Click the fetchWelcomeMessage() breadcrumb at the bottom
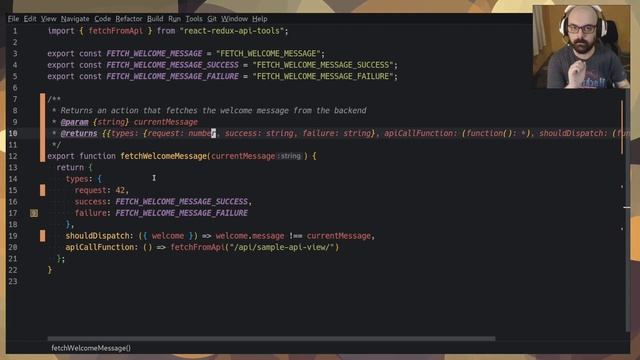The height and width of the screenshot is (360, 640). [x=91, y=348]
